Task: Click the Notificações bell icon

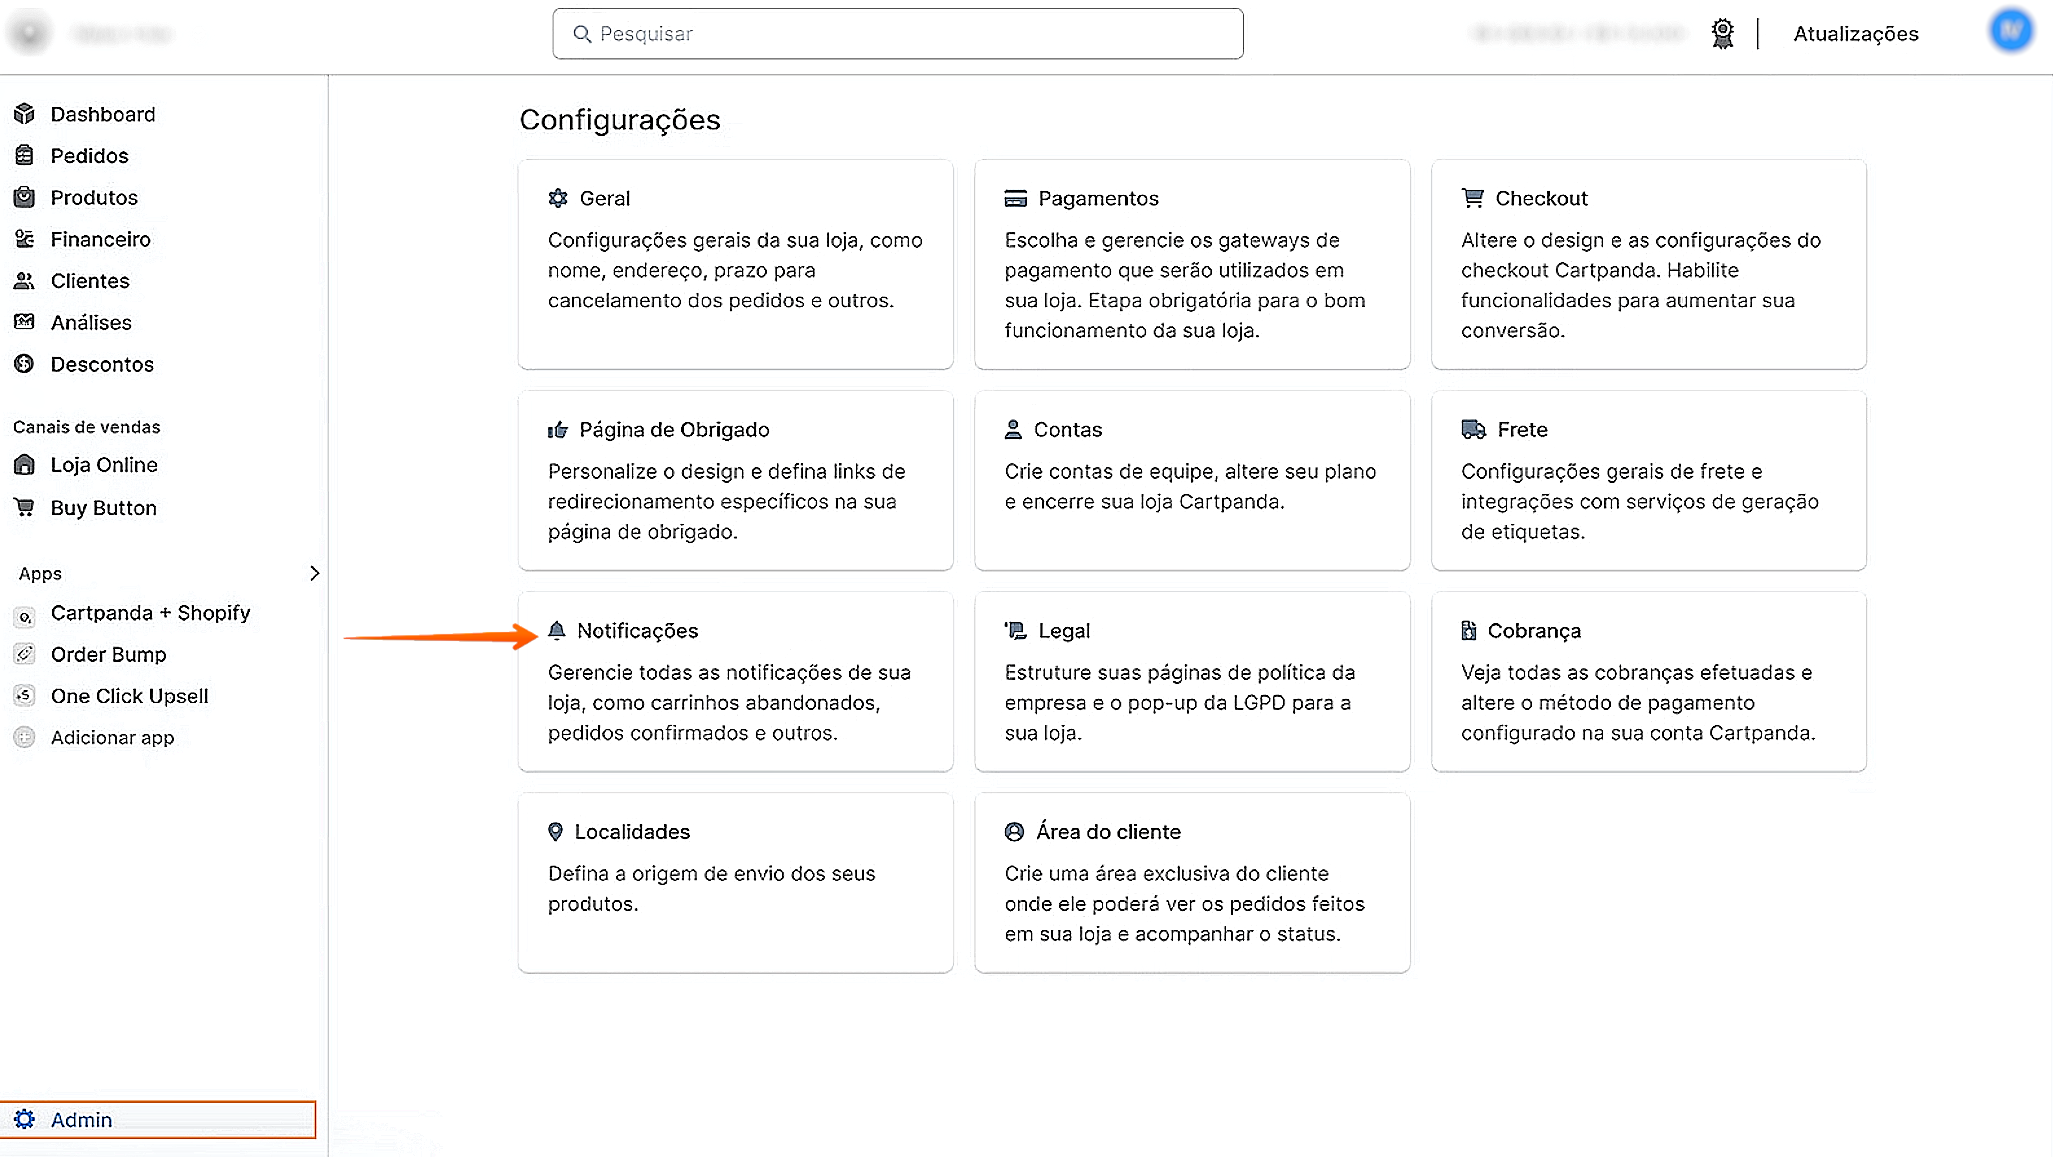Action: pyautogui.click(x=557, y=630)
